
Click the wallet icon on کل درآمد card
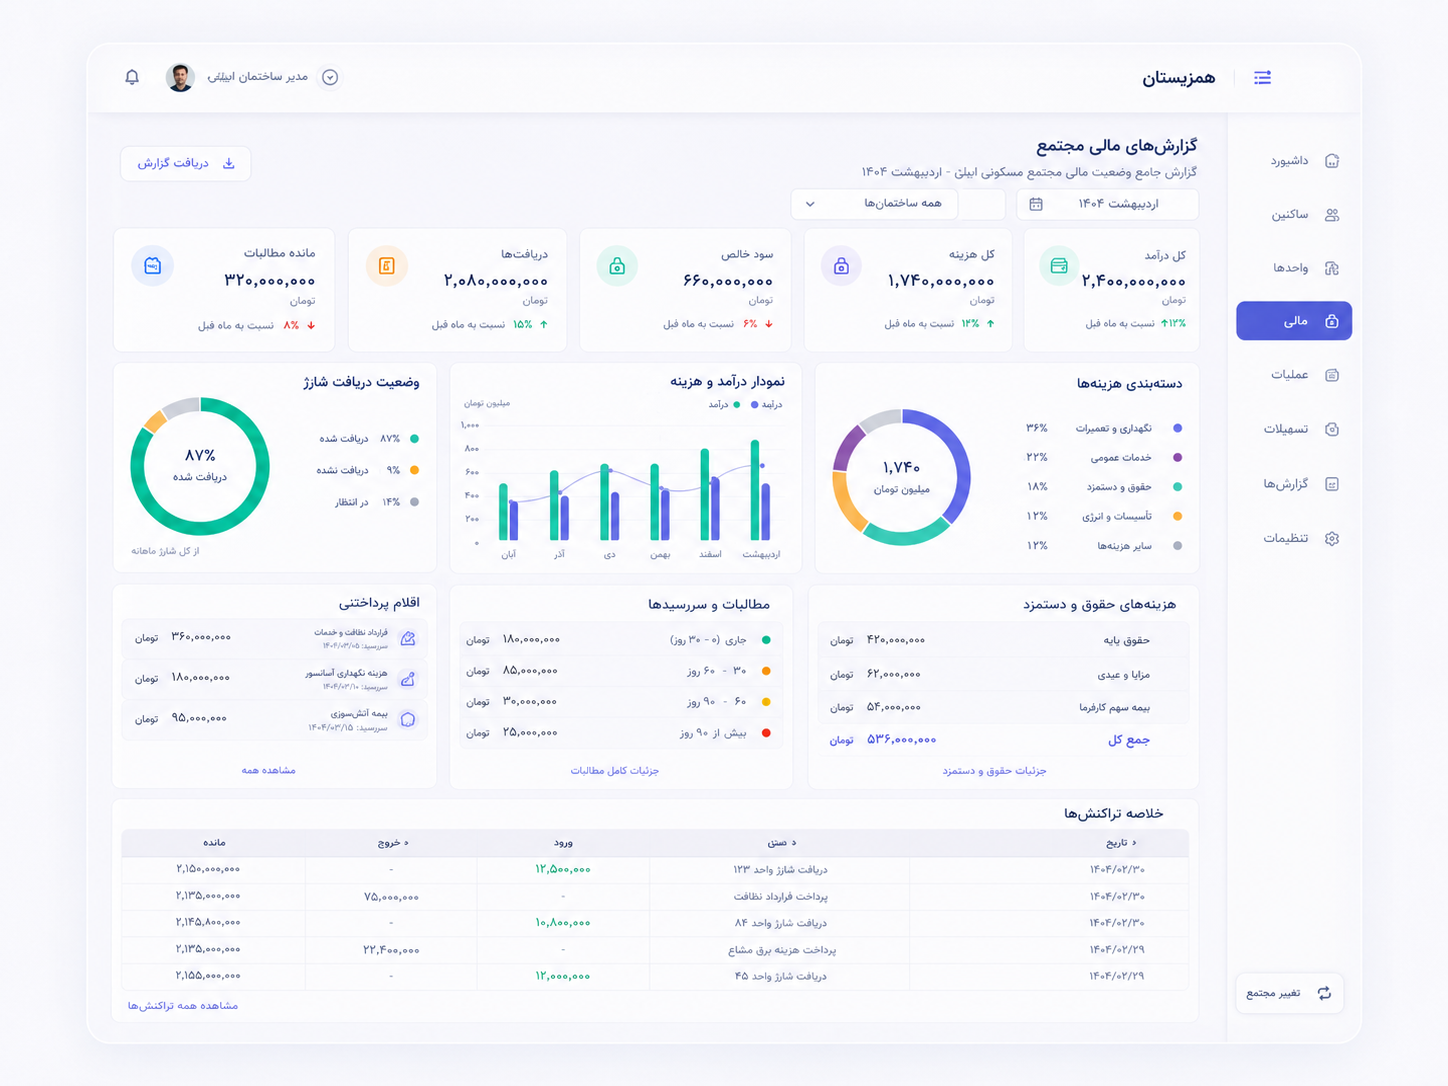click(x=1059, y=266)
